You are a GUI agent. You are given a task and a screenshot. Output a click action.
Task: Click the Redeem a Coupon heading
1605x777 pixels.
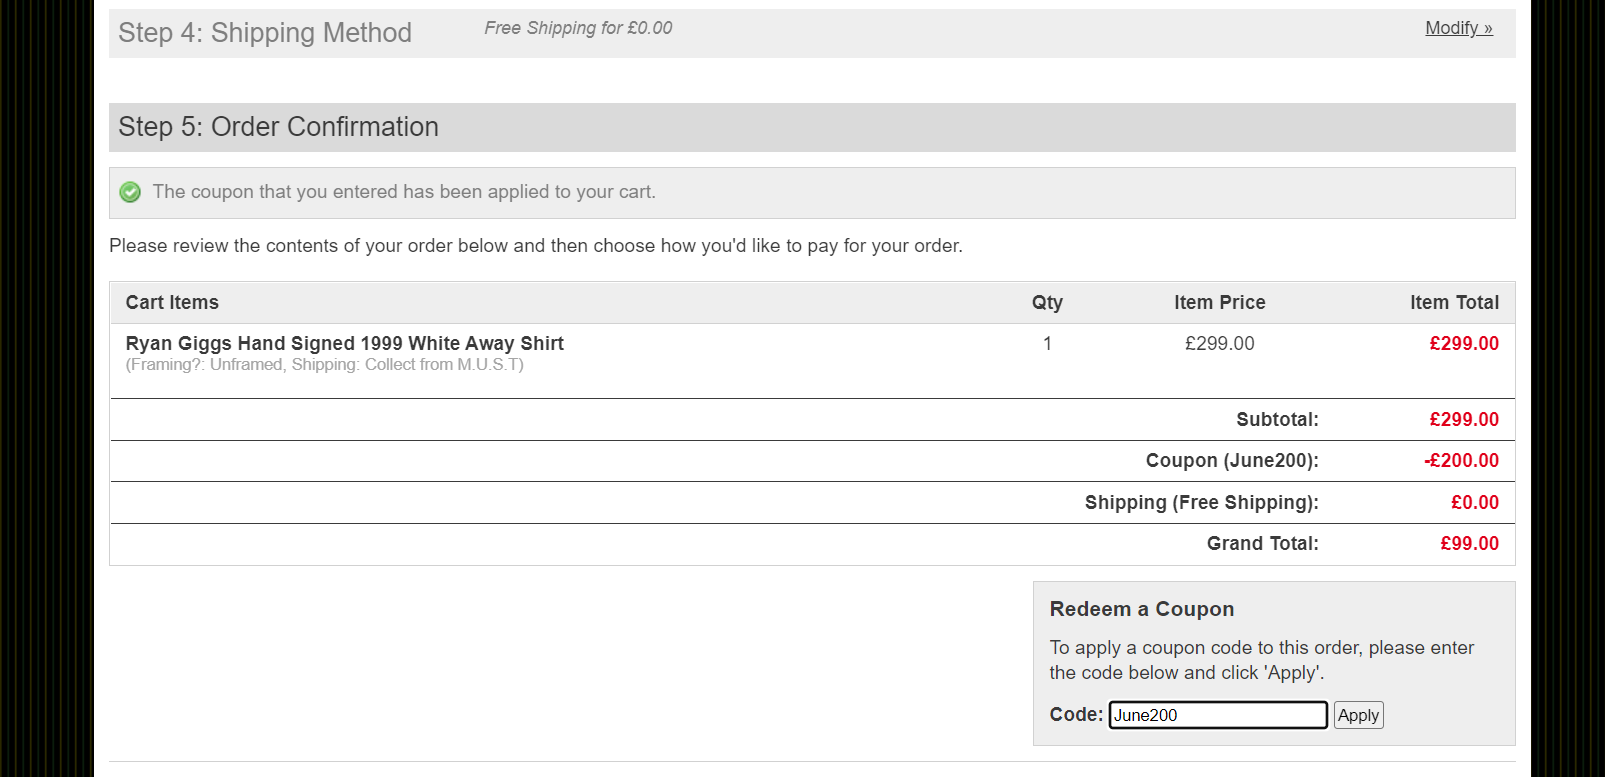click(x=1141, y=609)
